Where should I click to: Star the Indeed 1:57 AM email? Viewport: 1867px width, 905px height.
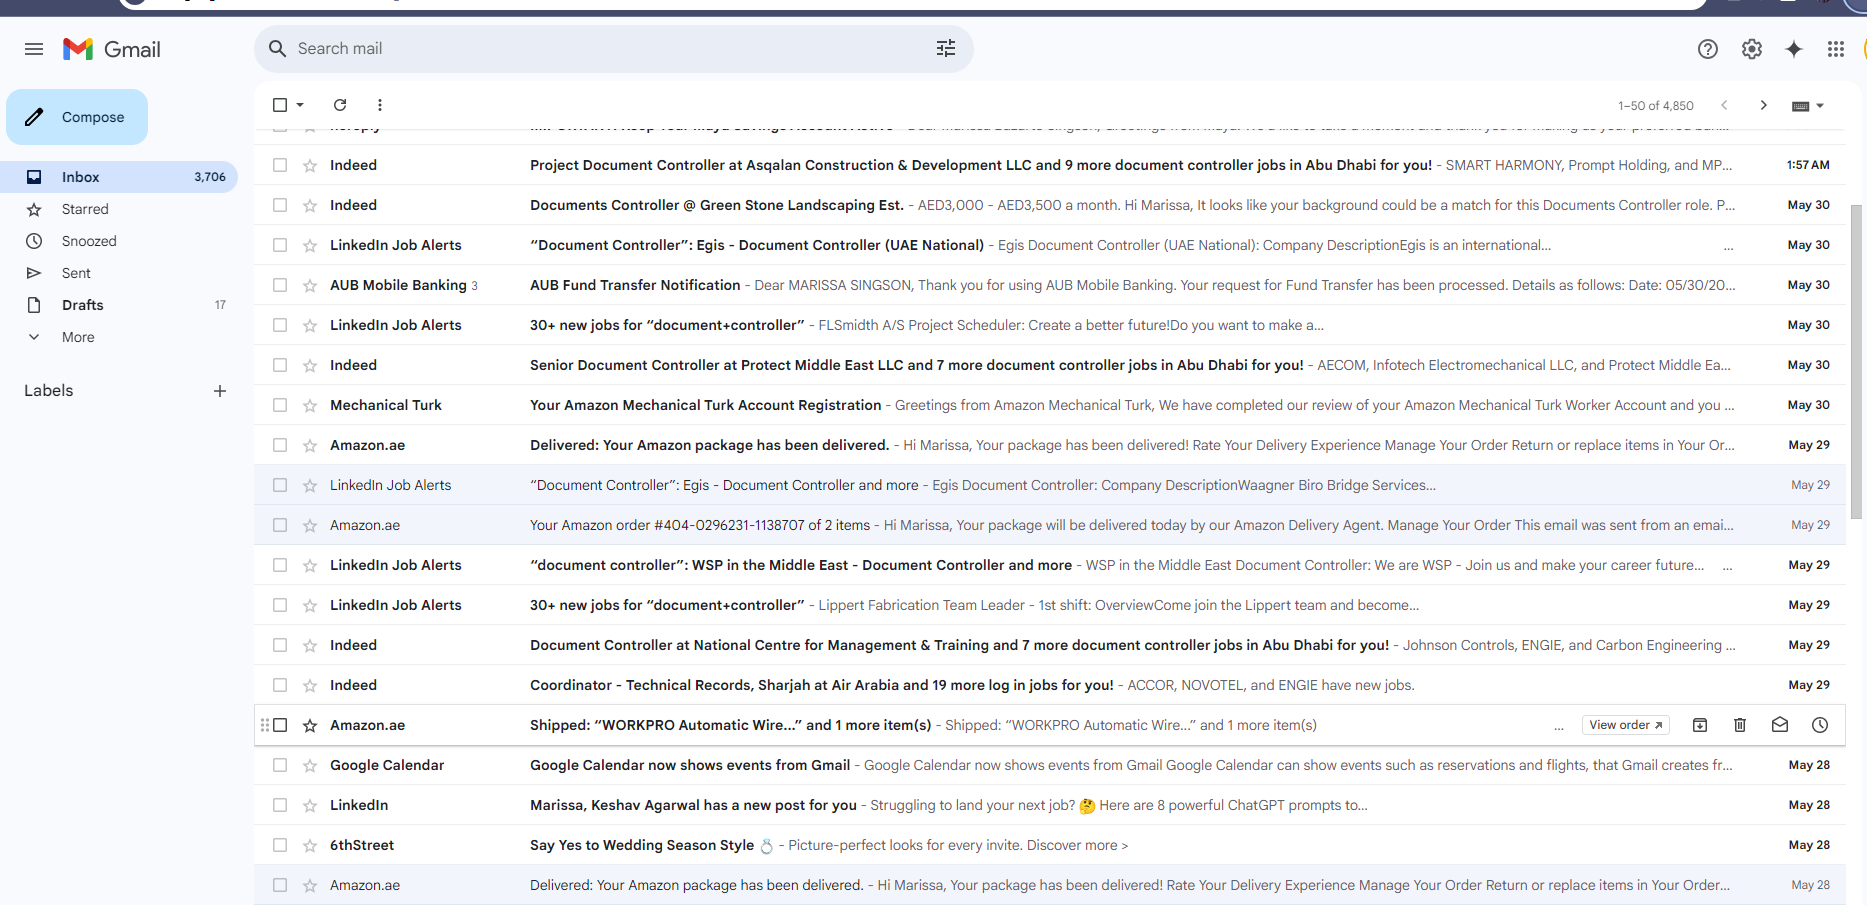(x=310, y=165)
